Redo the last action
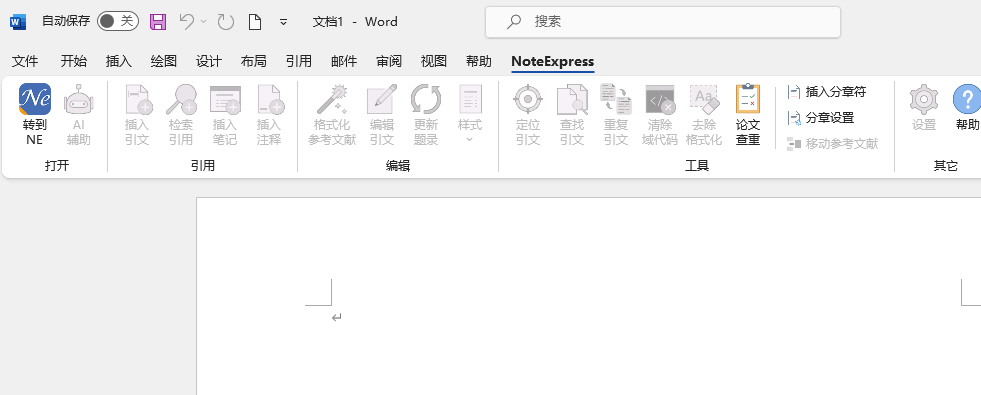Viewport: 981px width, 395px height. (225, 22)
